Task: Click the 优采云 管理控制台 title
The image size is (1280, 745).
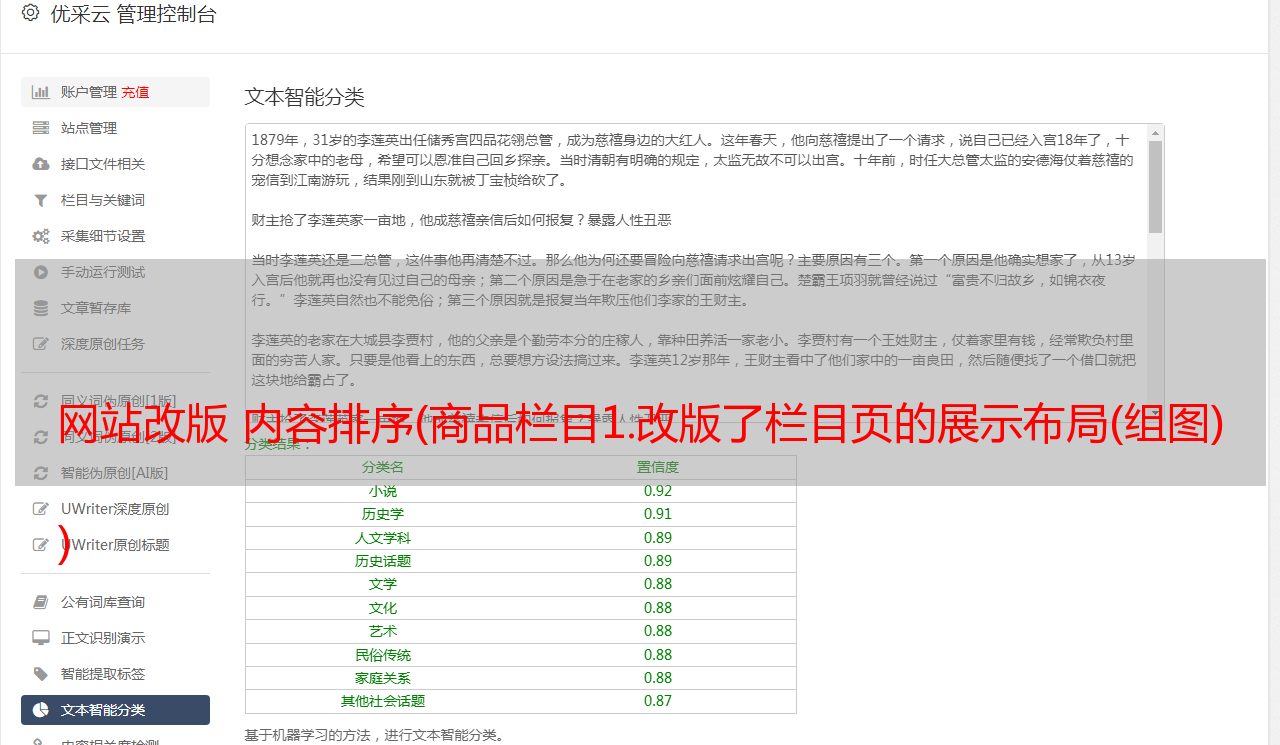Action: (x=133, y=14)
